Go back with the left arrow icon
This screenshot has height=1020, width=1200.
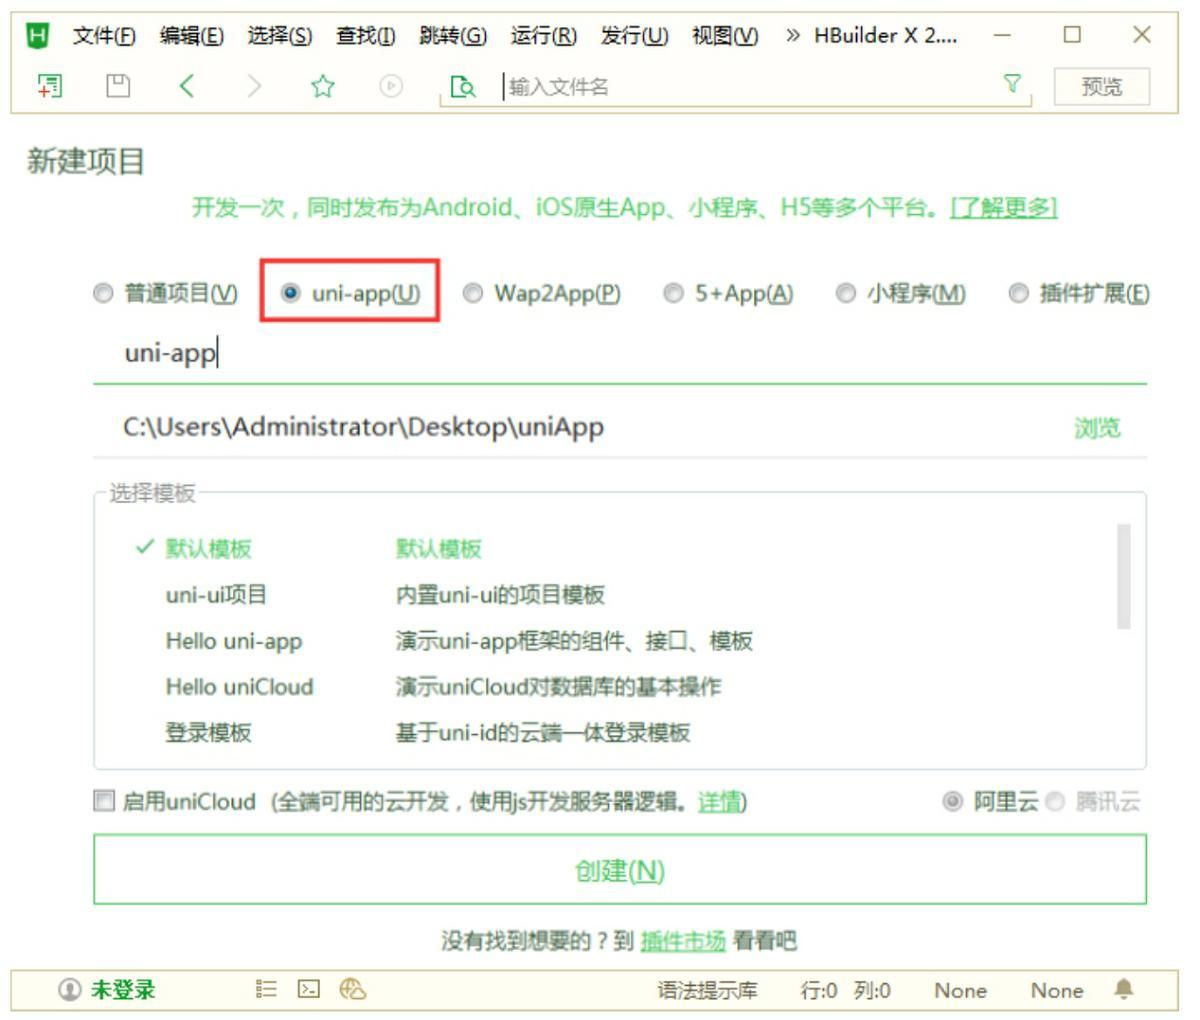click(x=186, y=87)
